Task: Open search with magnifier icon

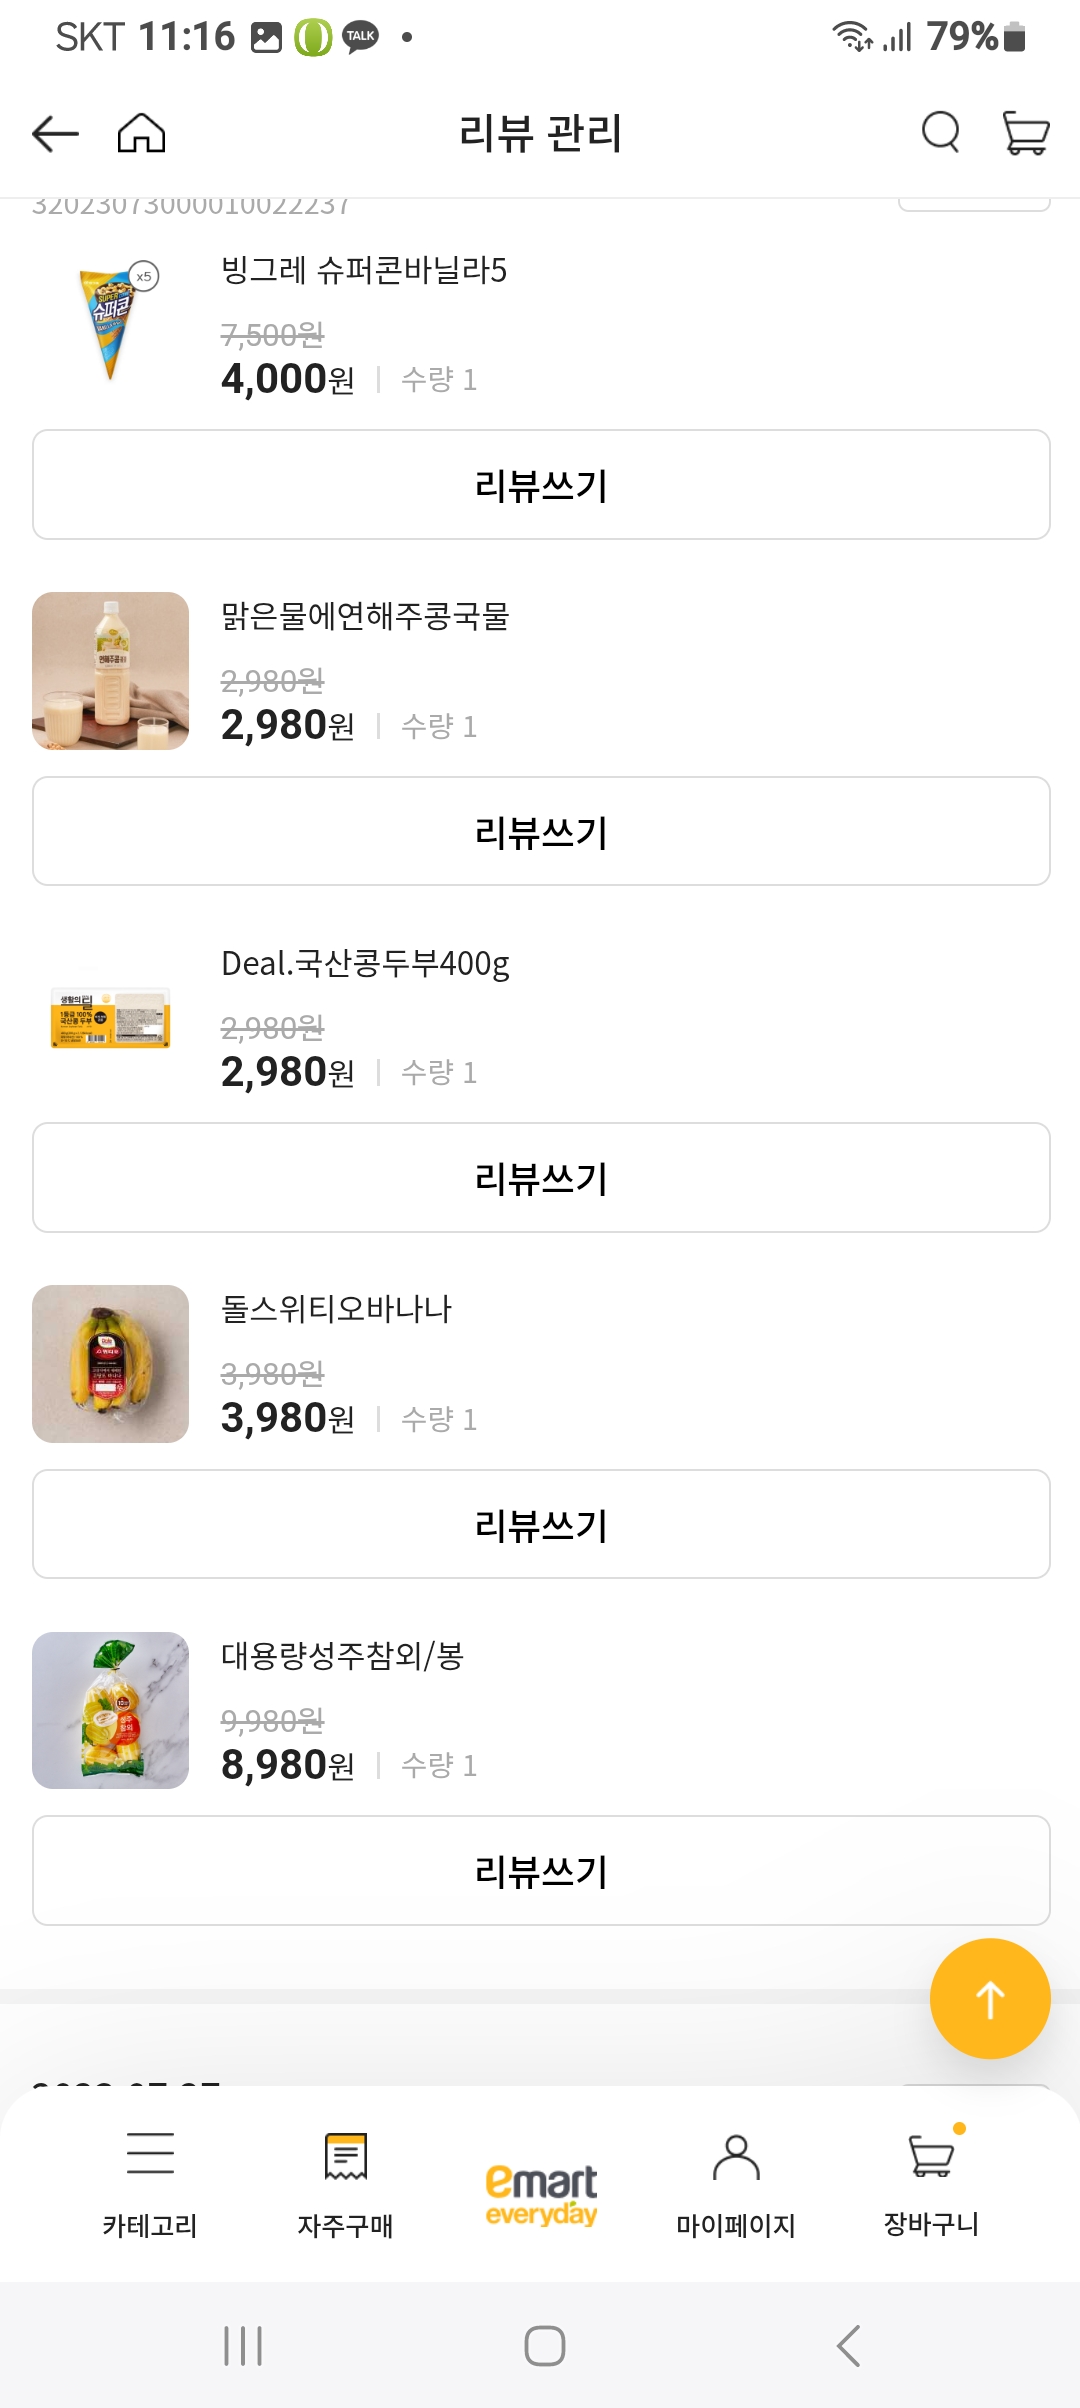Action: [x=940, y=132]
